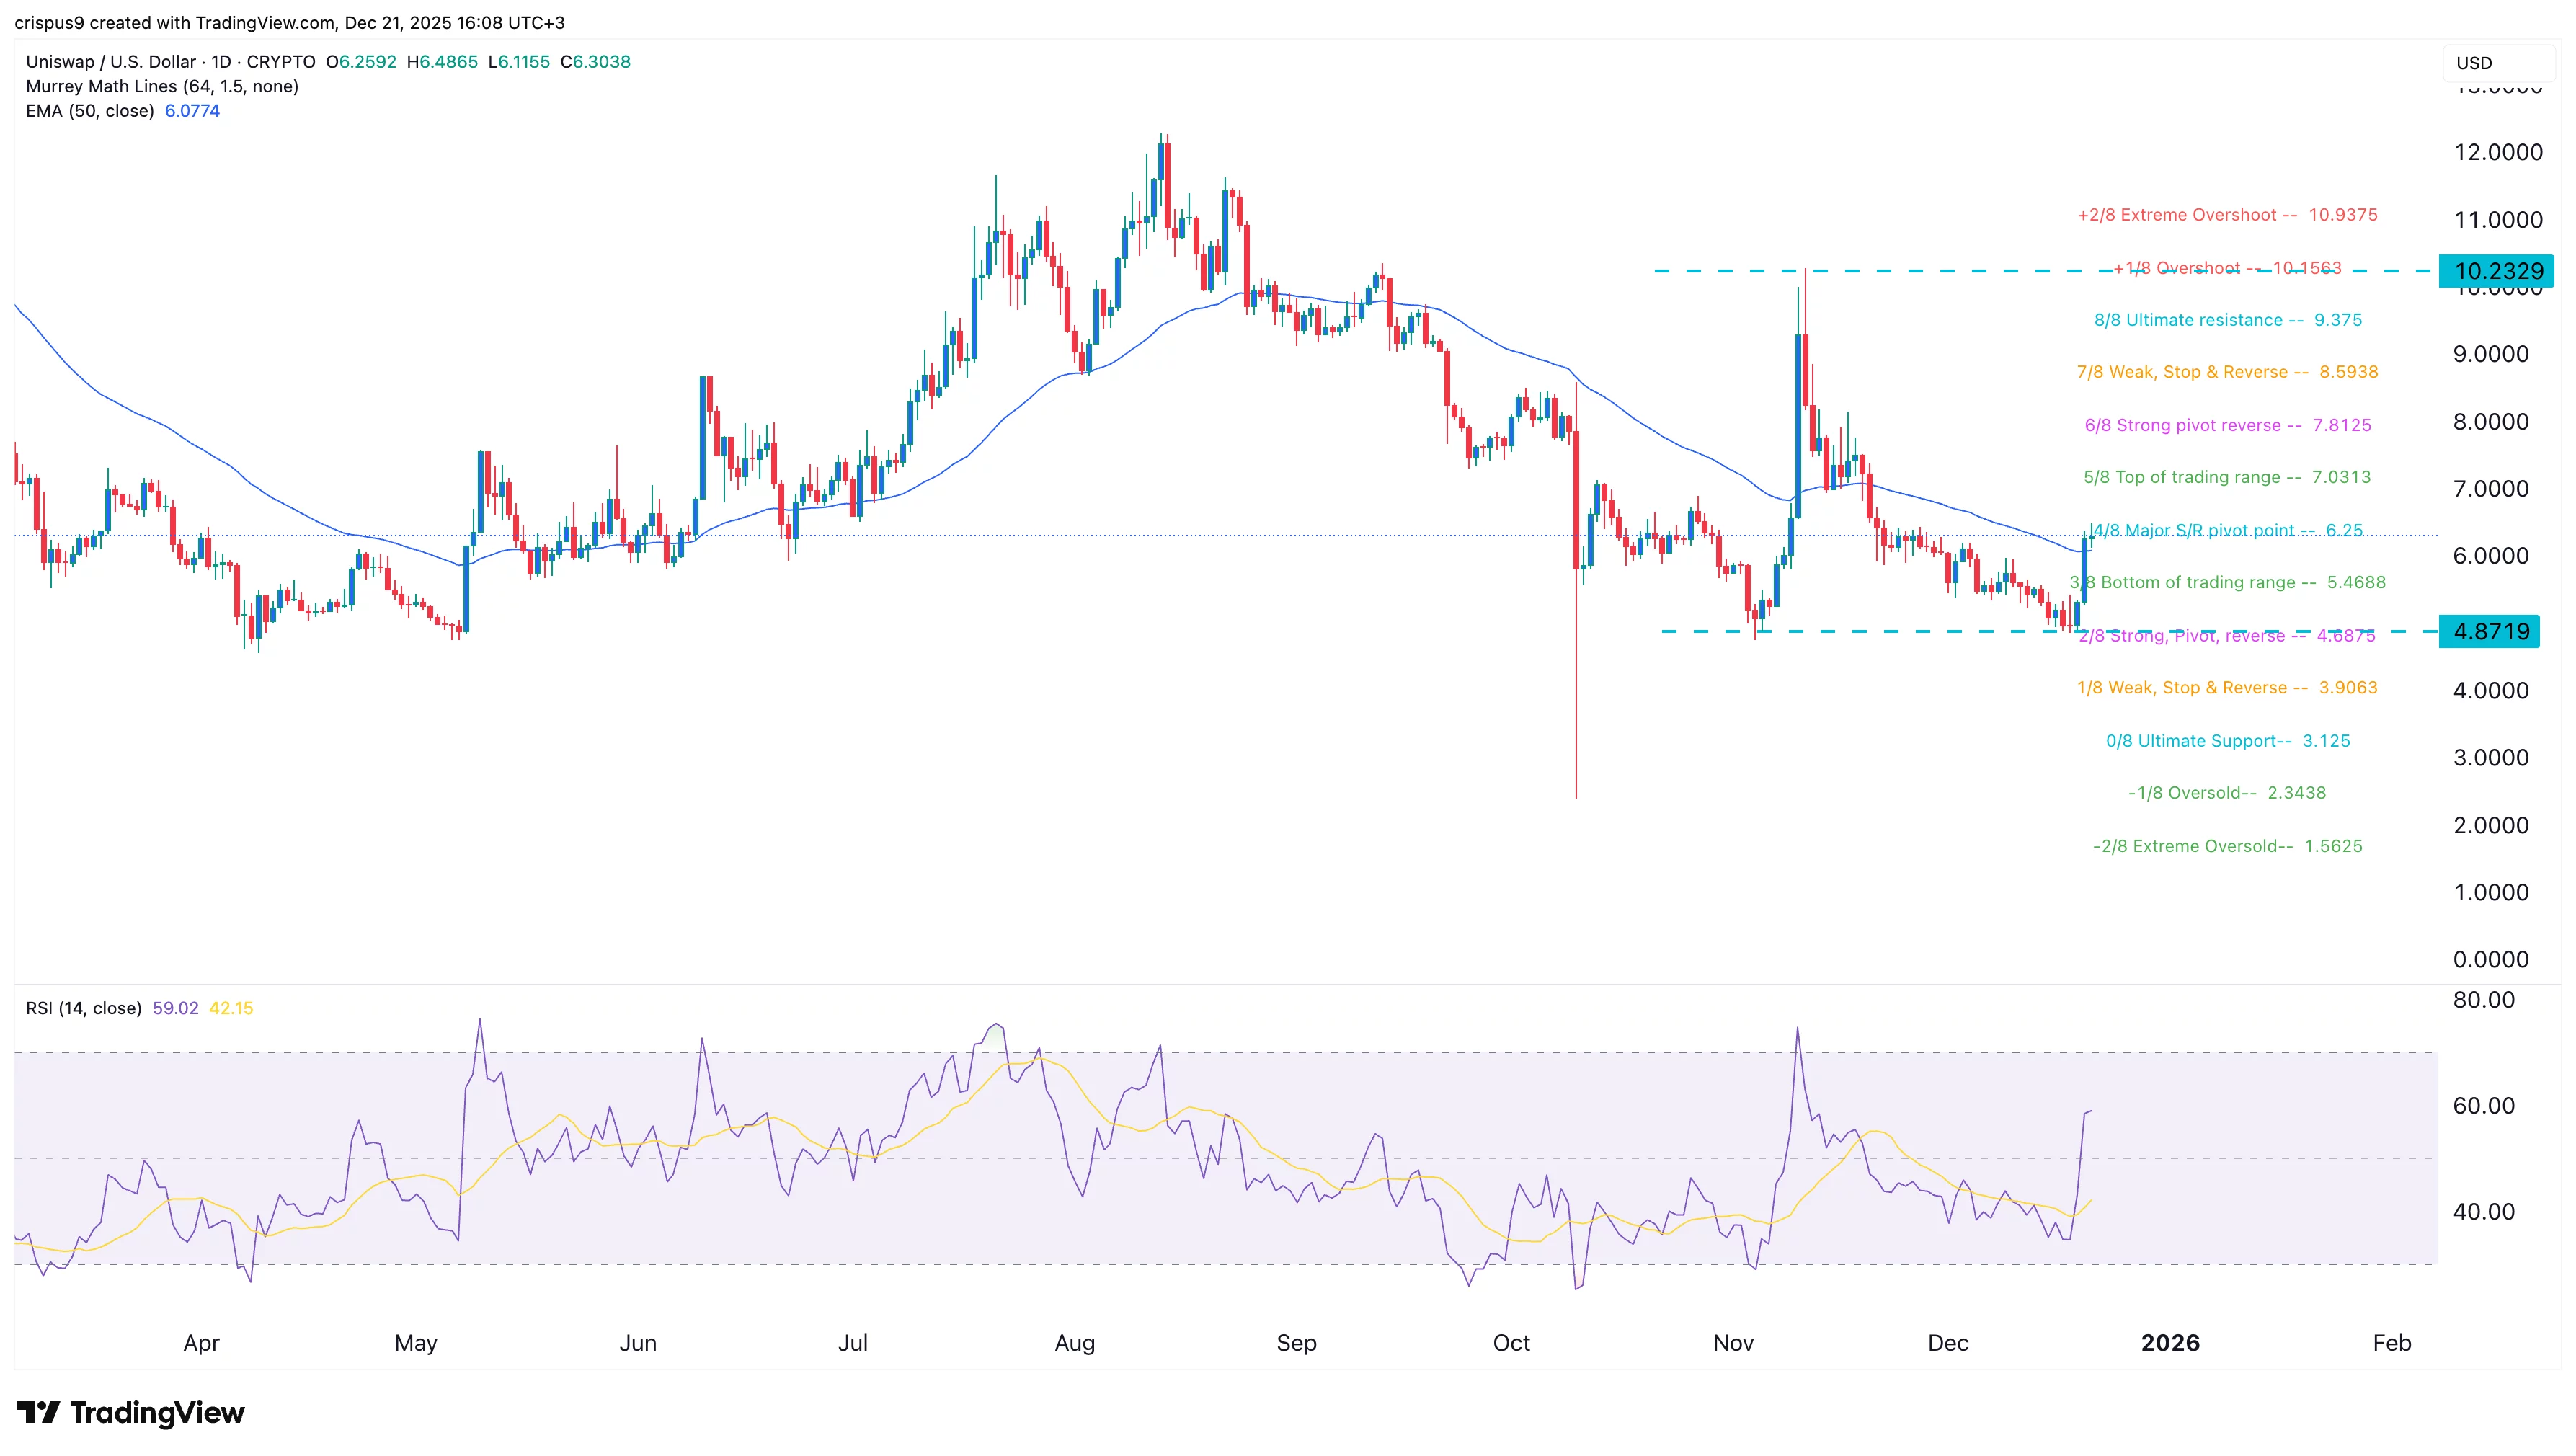The width and height of the screenshot is (2576, 1456).
Task: Click the 10.2329 price label tag
Action: tap(2497, 271)
